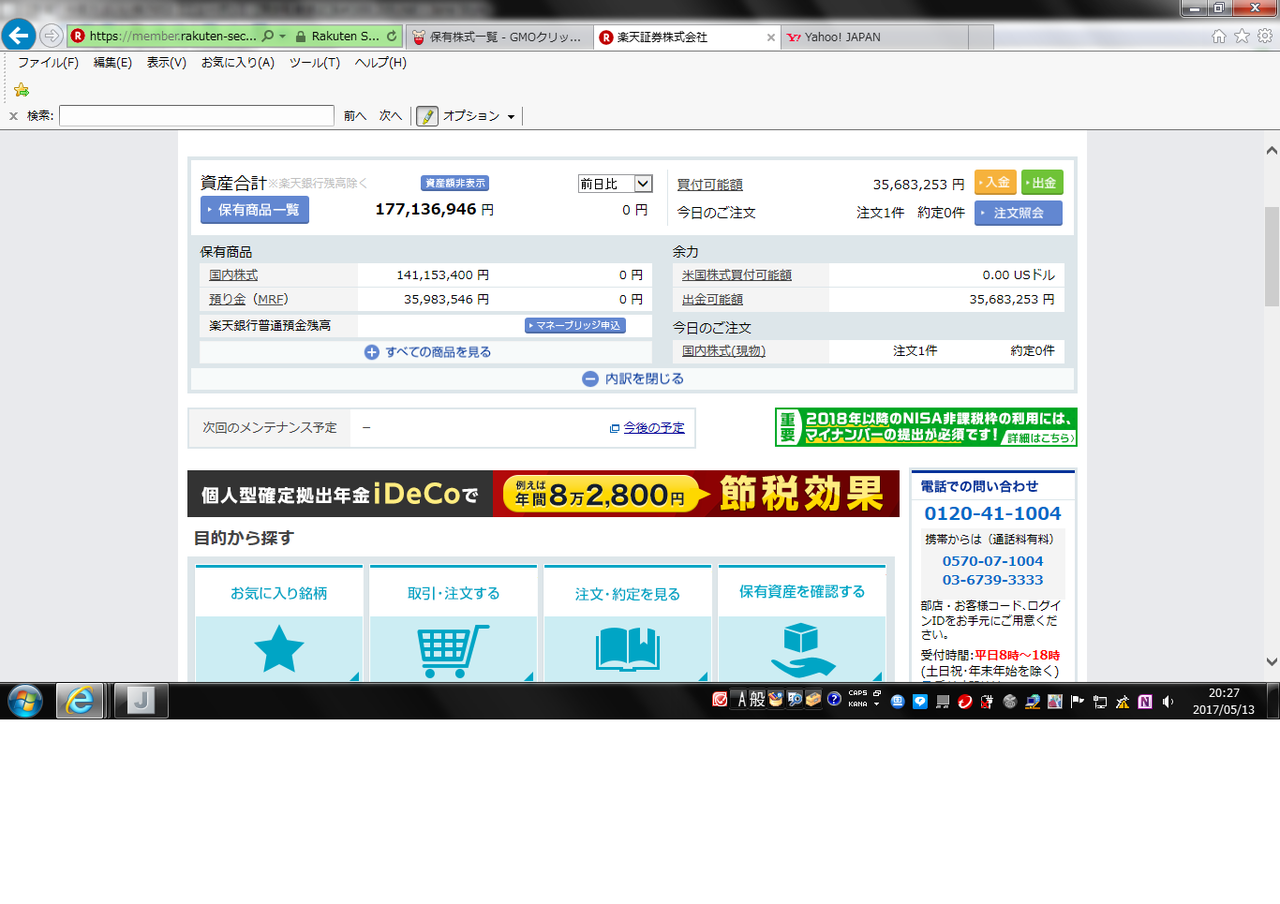Click the green 出金 button
The height and width of the screenshot is (904, 1280).
[1042, 183]
